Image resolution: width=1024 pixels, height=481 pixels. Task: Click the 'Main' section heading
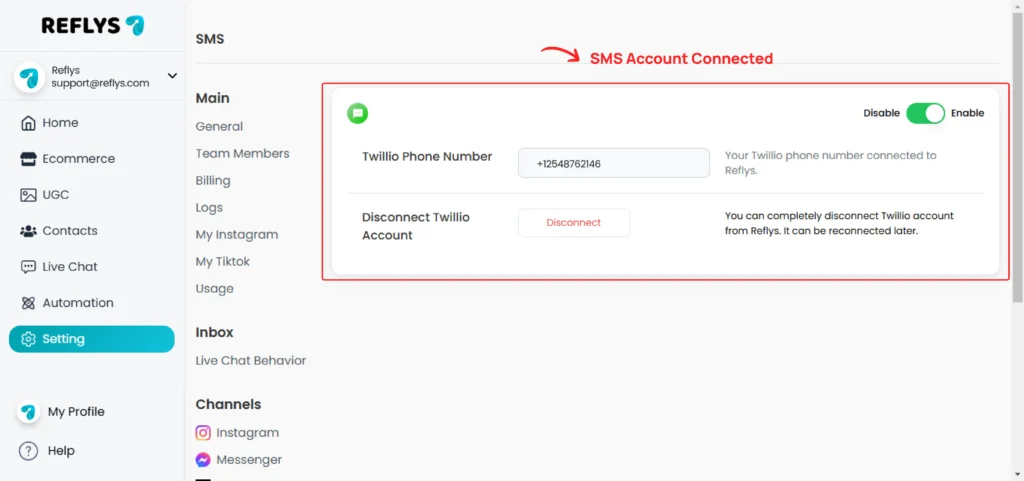pos(212,98)
